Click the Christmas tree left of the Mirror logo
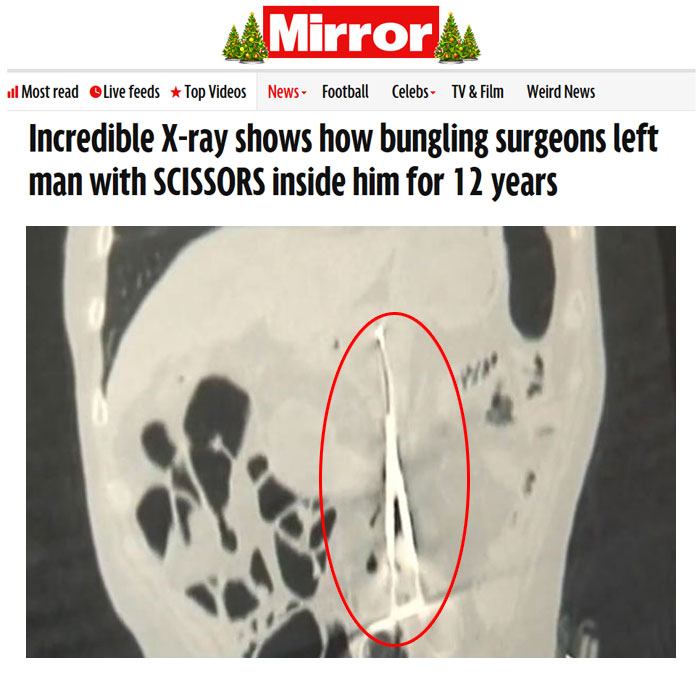The width and height of the screenshot is (700, 678). click(x=245, y=37)
